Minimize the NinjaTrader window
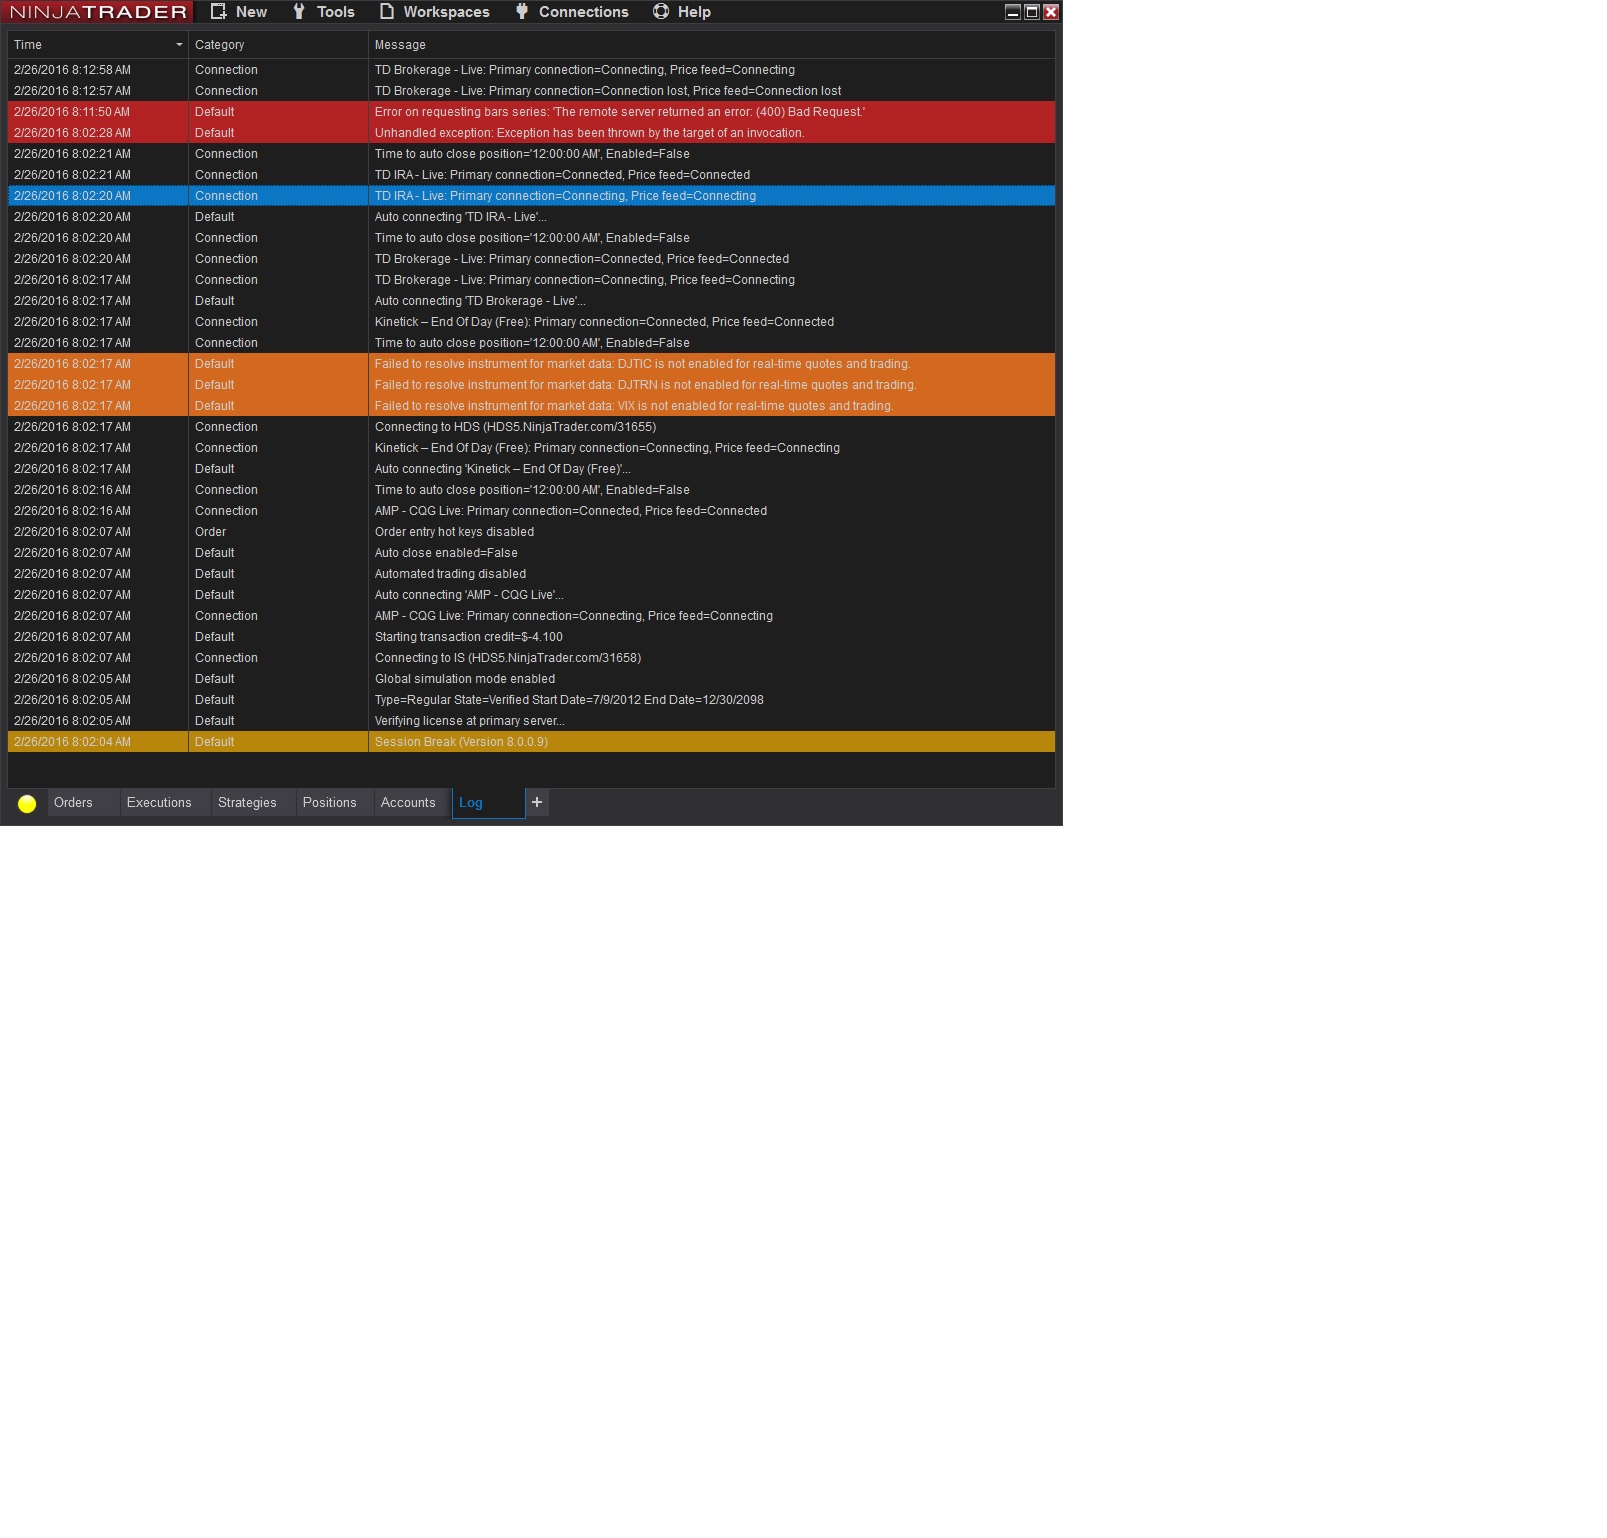Image resolution: width=1607 pixels, height=1538 pixels. pyautogui.click(x=1013, y=12)
